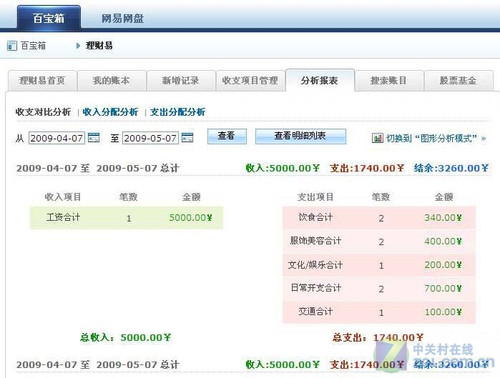The height and width of the screenshot is (378, 500).
Task: Click the 文化/娱乐合计 expense row label
Action: [x=315, y=265]
